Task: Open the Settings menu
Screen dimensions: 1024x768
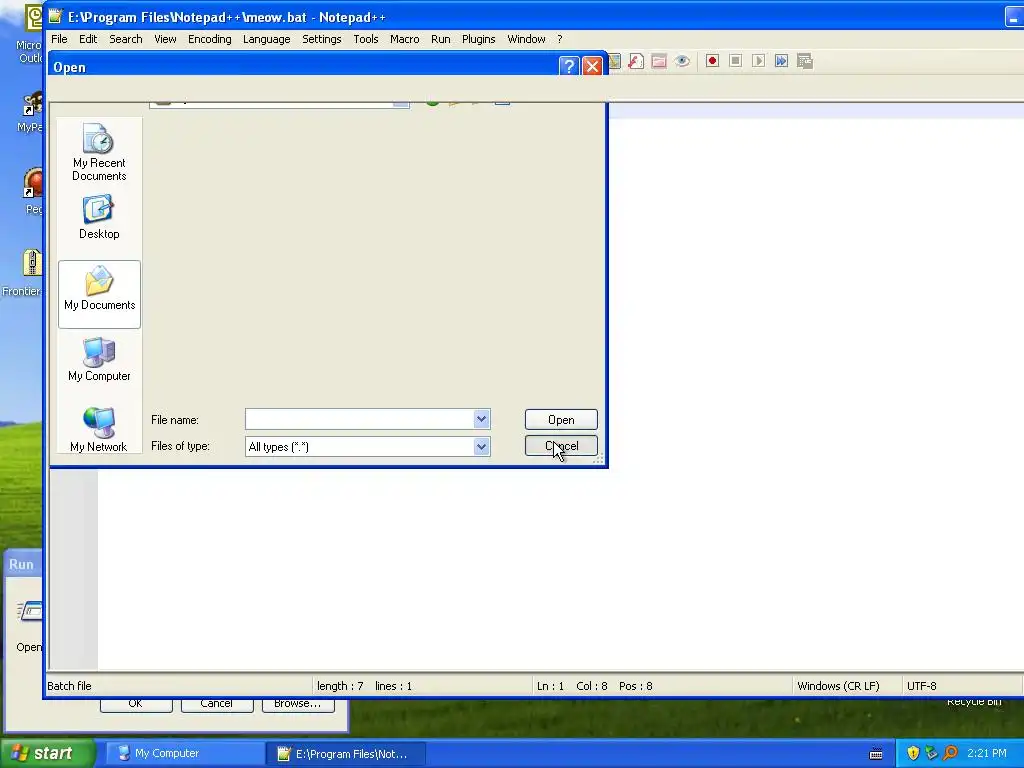Action: [322, 39]
